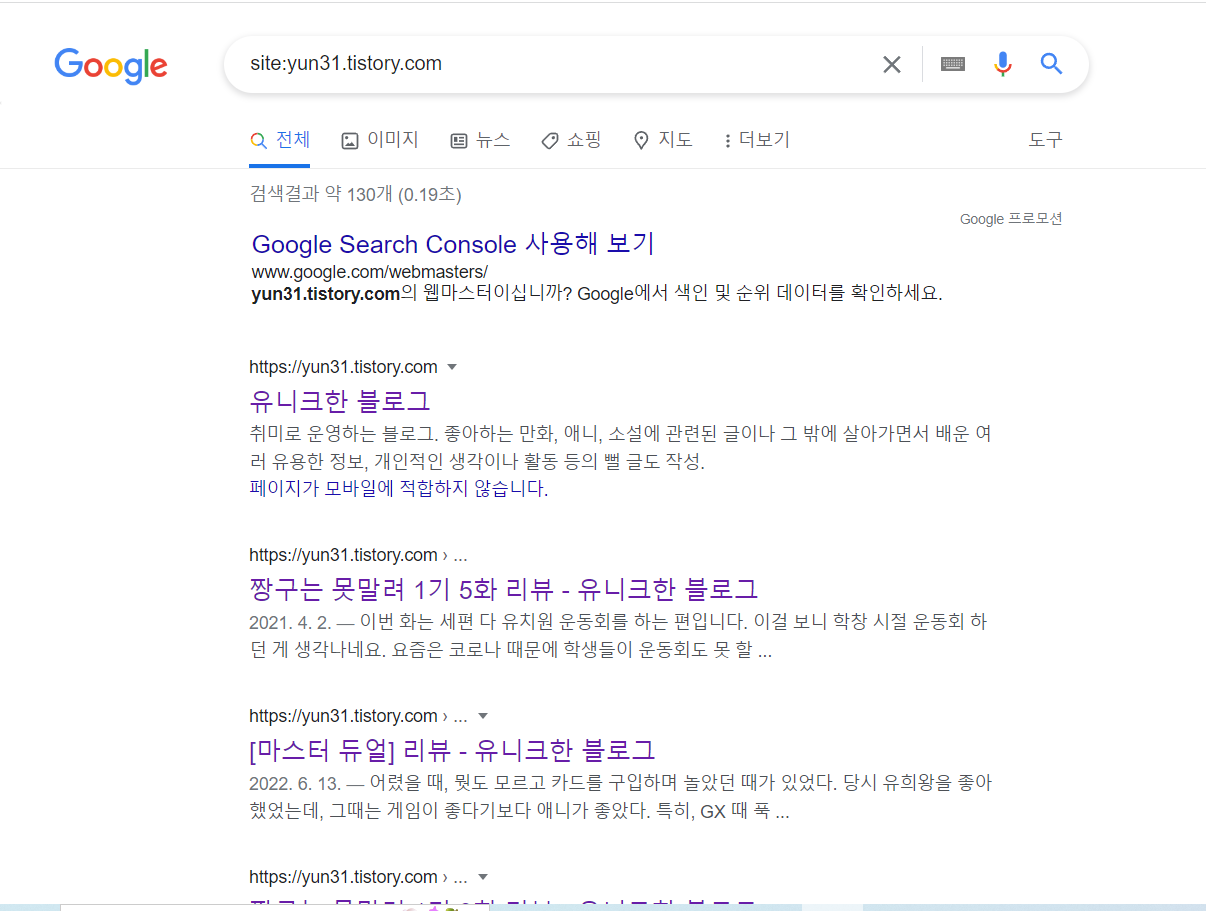The width and height of the screenshot is (1206, 911).
Task: Click 페이지가 모바일에 적합하지 않습니다 link
Action: (399, 489)
